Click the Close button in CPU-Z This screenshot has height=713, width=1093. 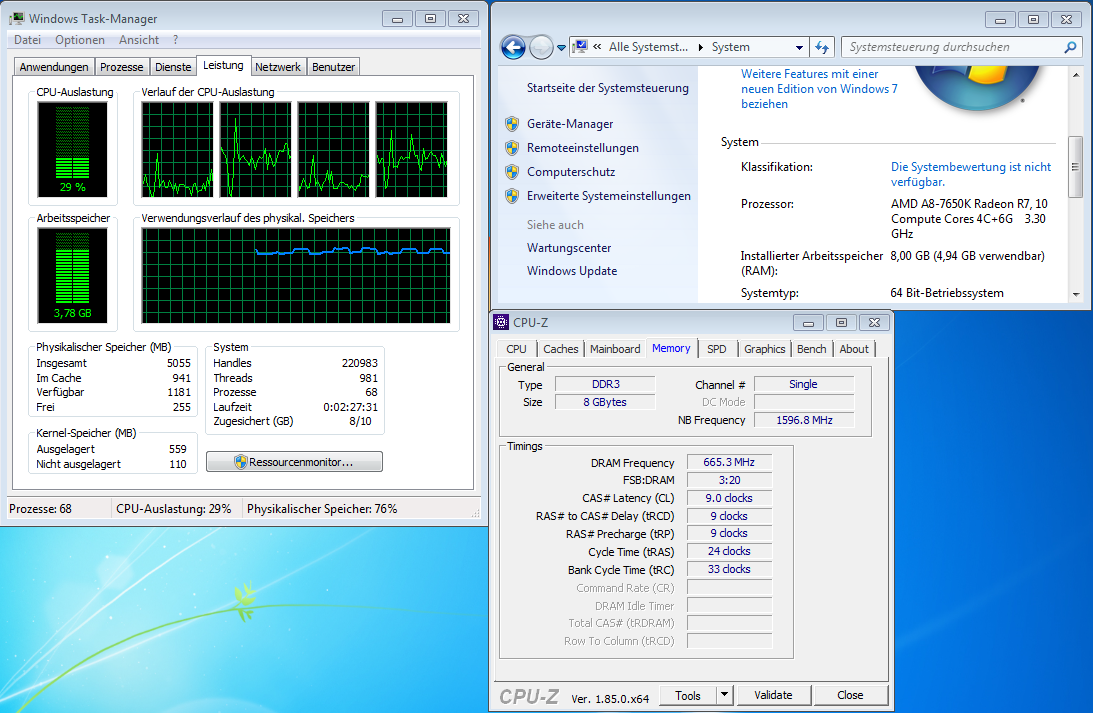[x=850, y=695]
